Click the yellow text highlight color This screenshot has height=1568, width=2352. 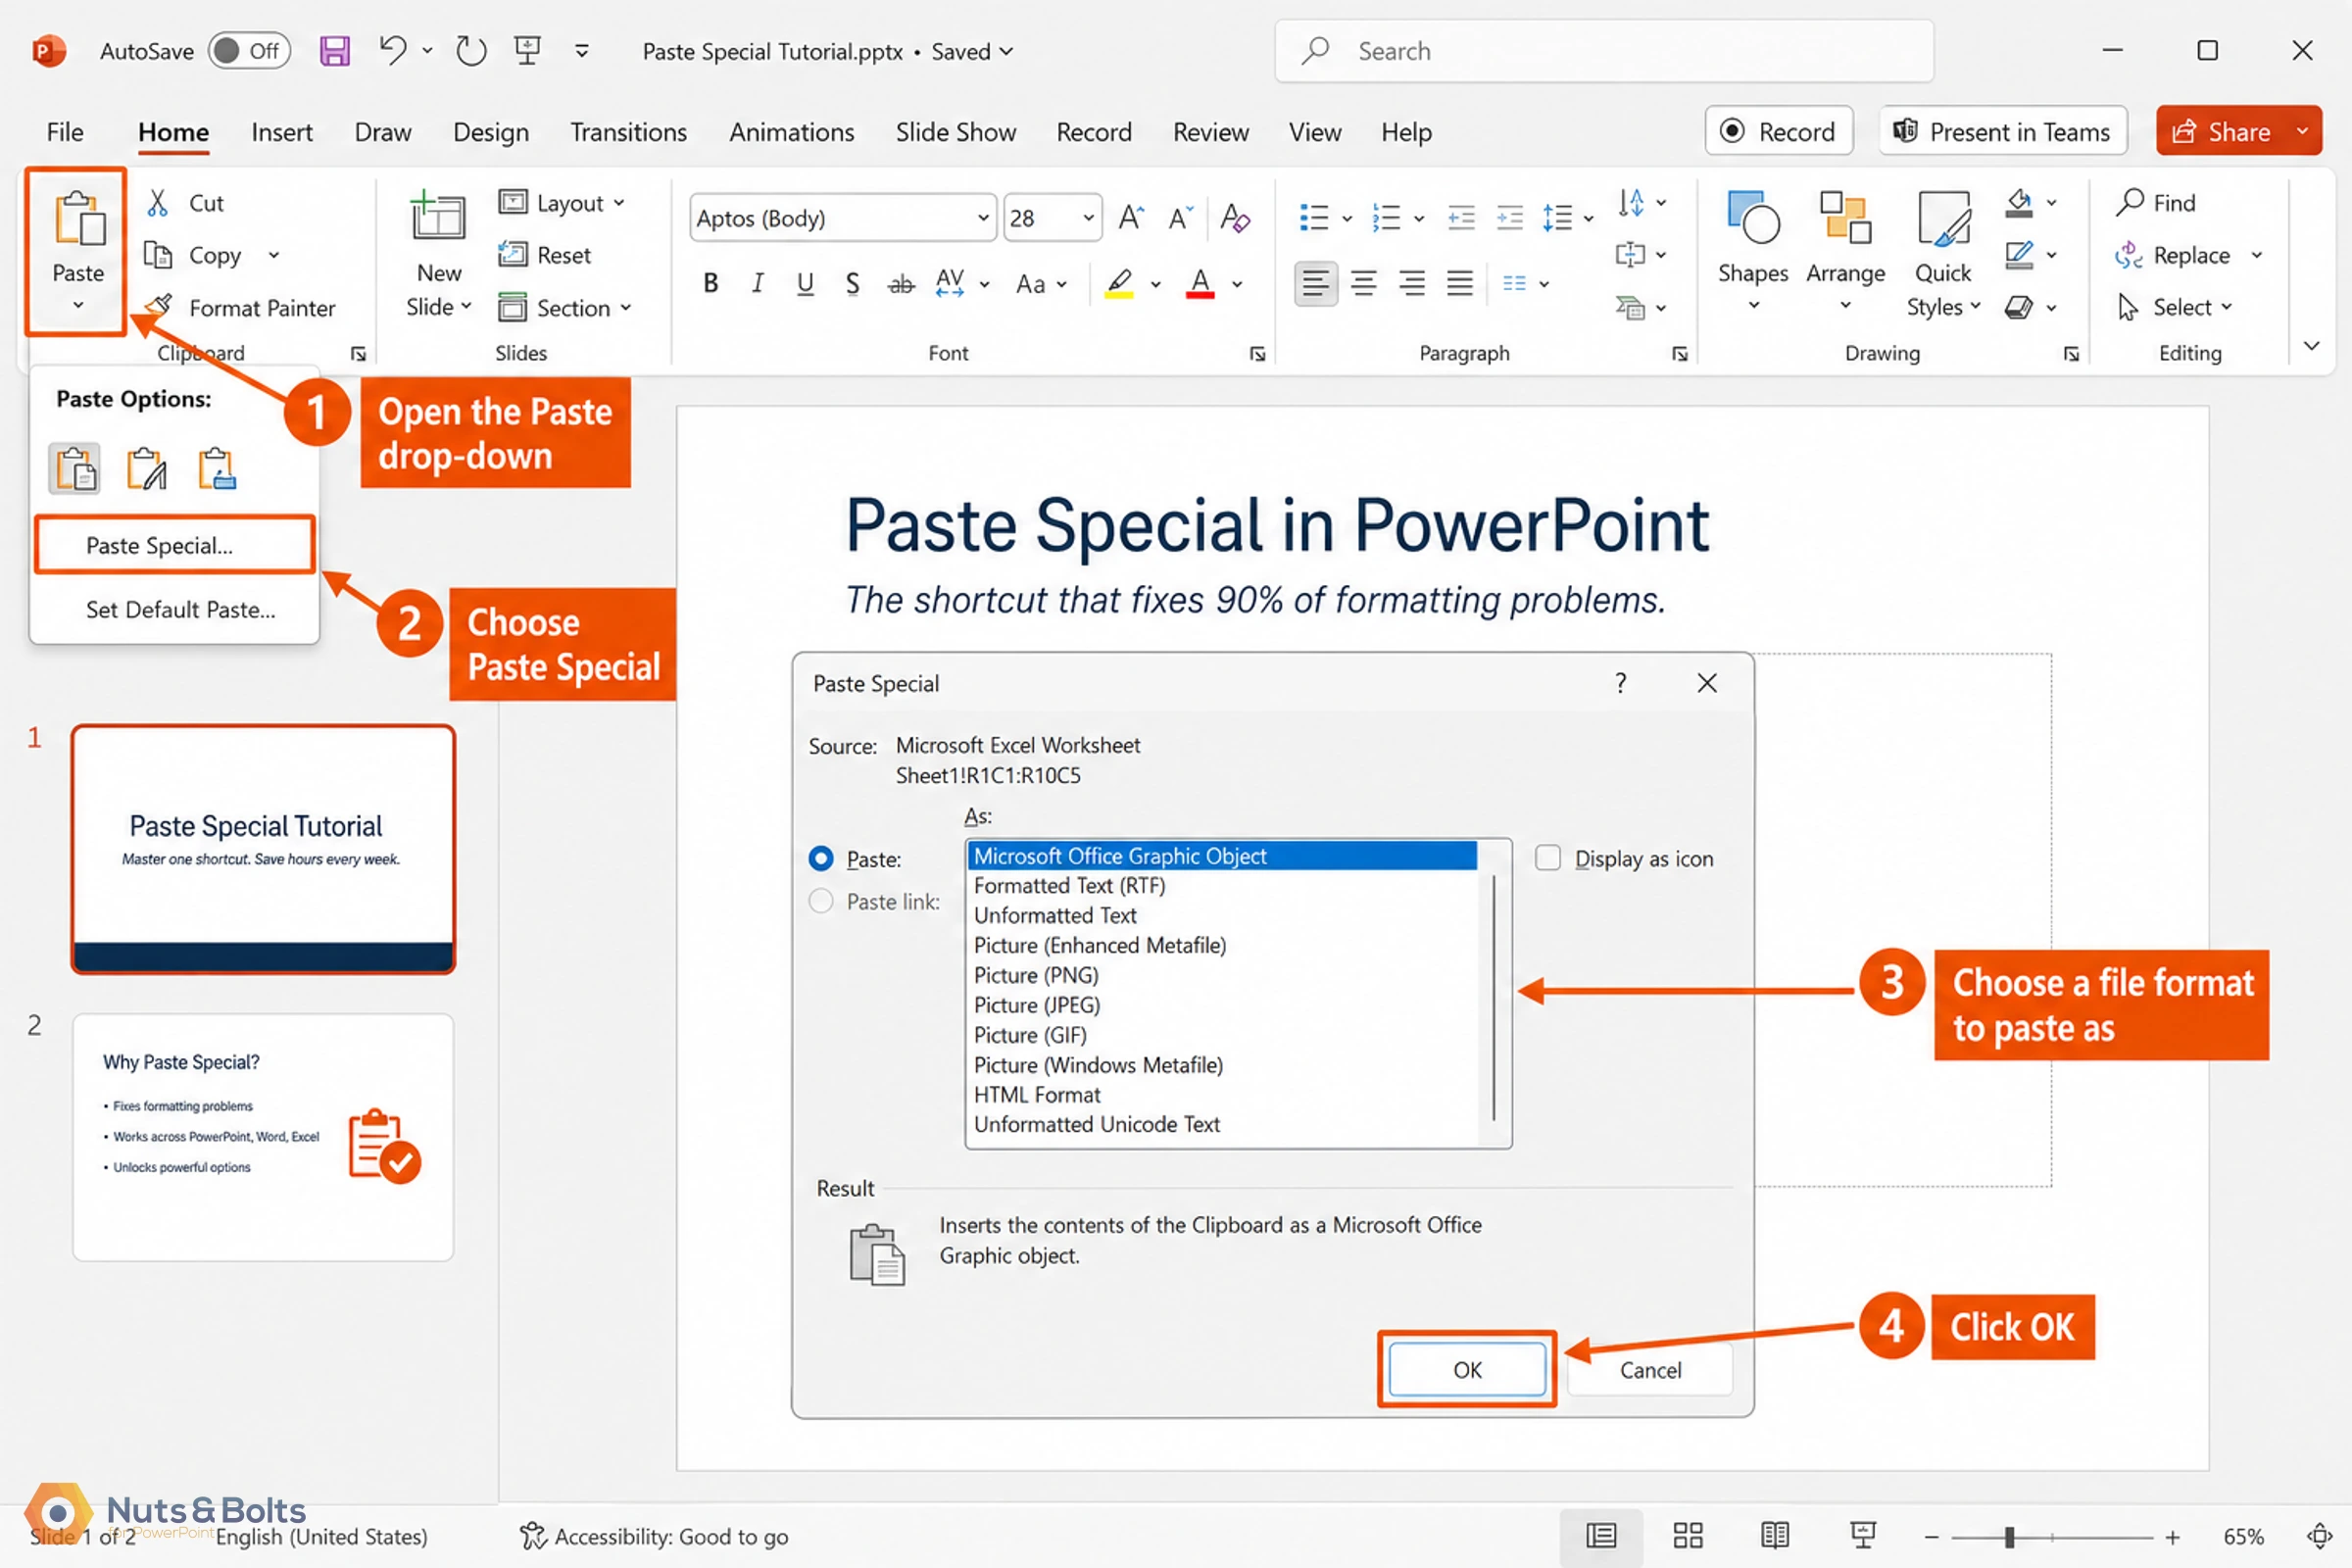click(1119, 284)
